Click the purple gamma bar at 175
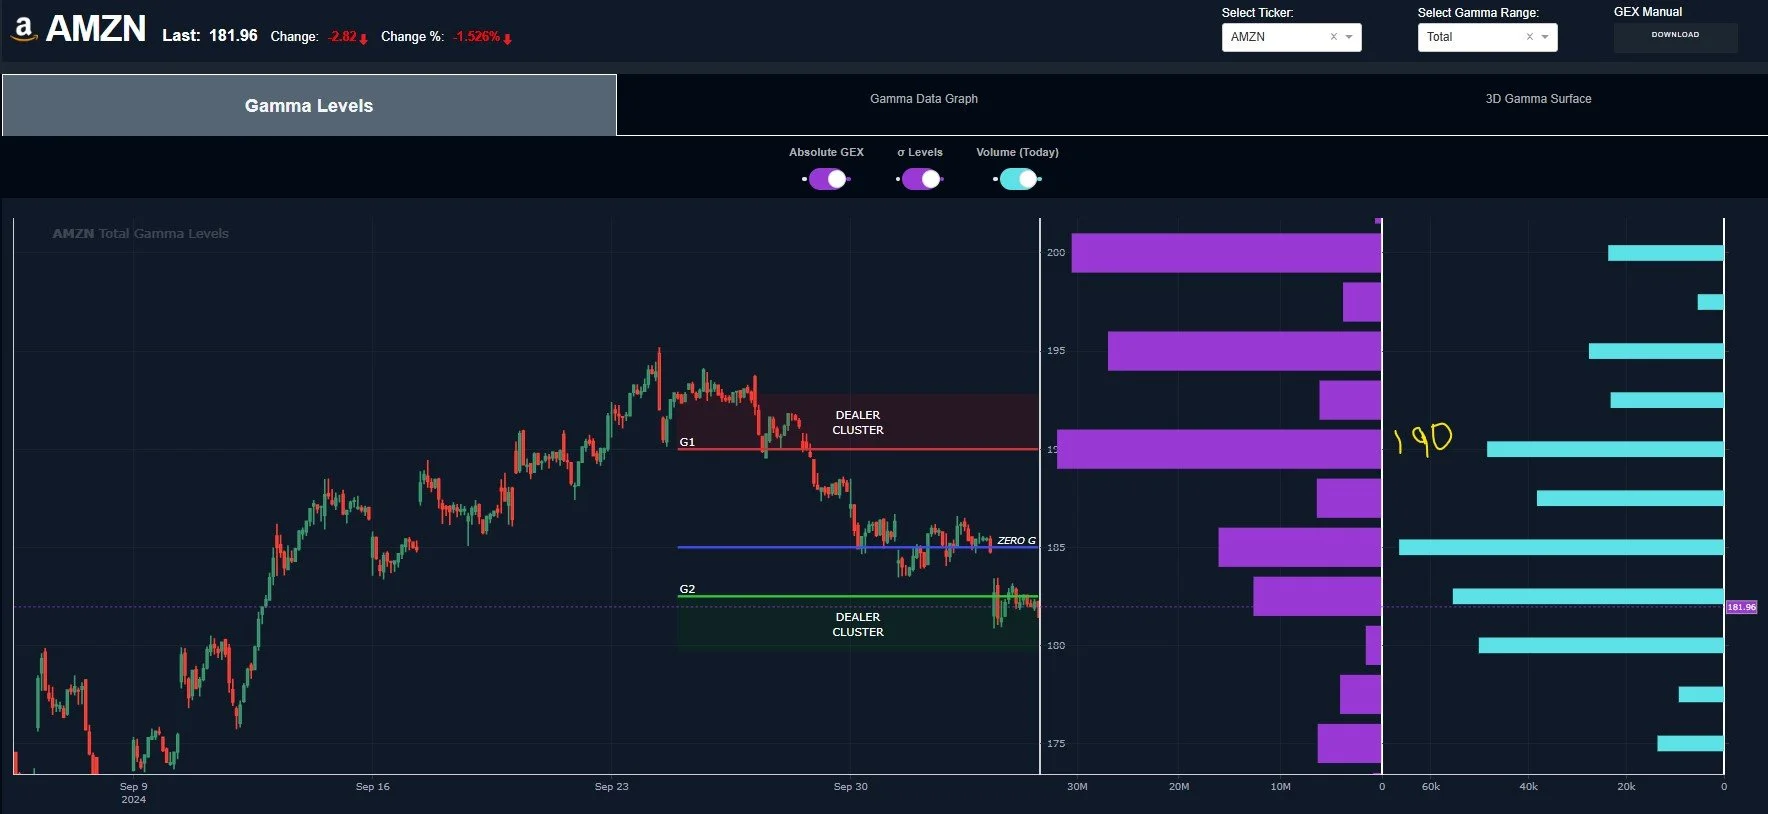Viewport: 1768px width, 814px height. (1349, 743)
